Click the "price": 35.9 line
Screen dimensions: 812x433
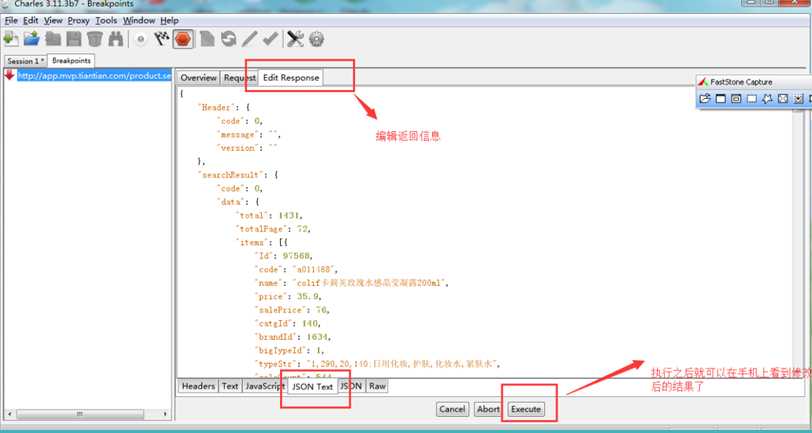coord(287,297)
